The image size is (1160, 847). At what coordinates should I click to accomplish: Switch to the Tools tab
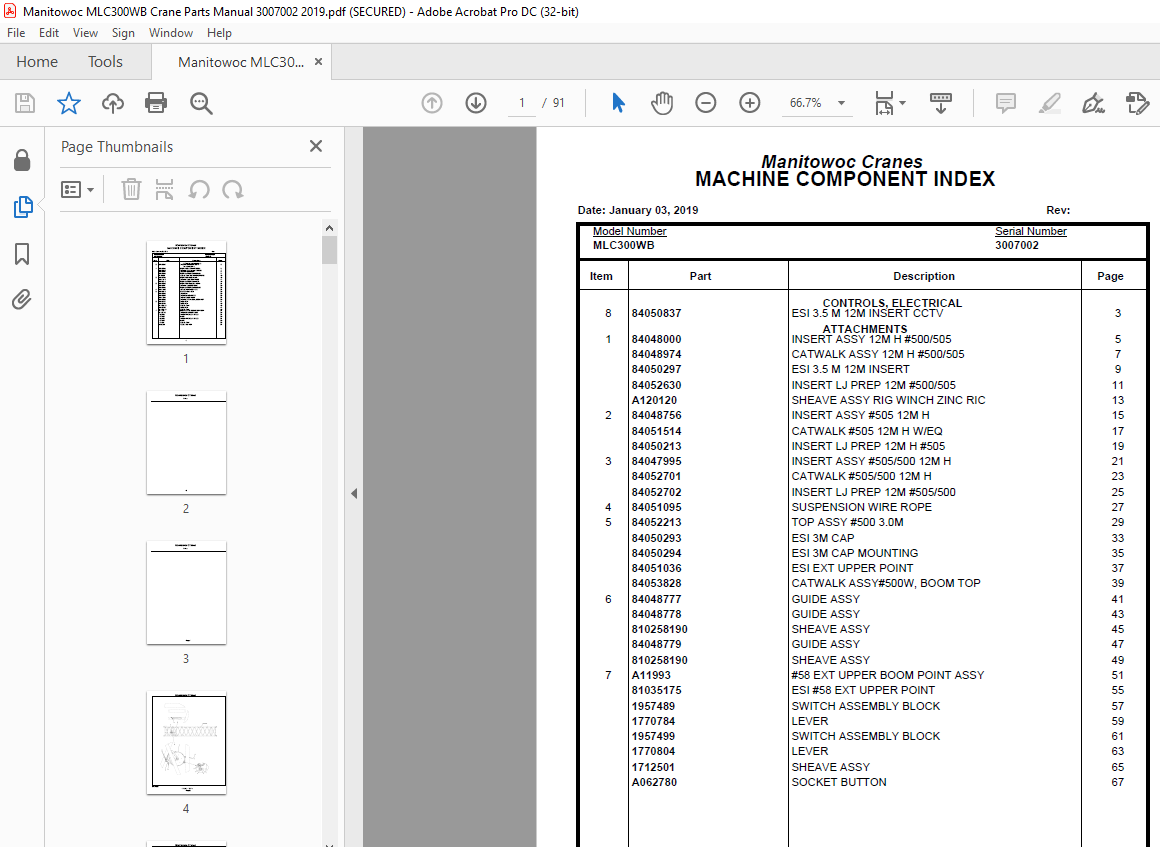coord(105,61)
